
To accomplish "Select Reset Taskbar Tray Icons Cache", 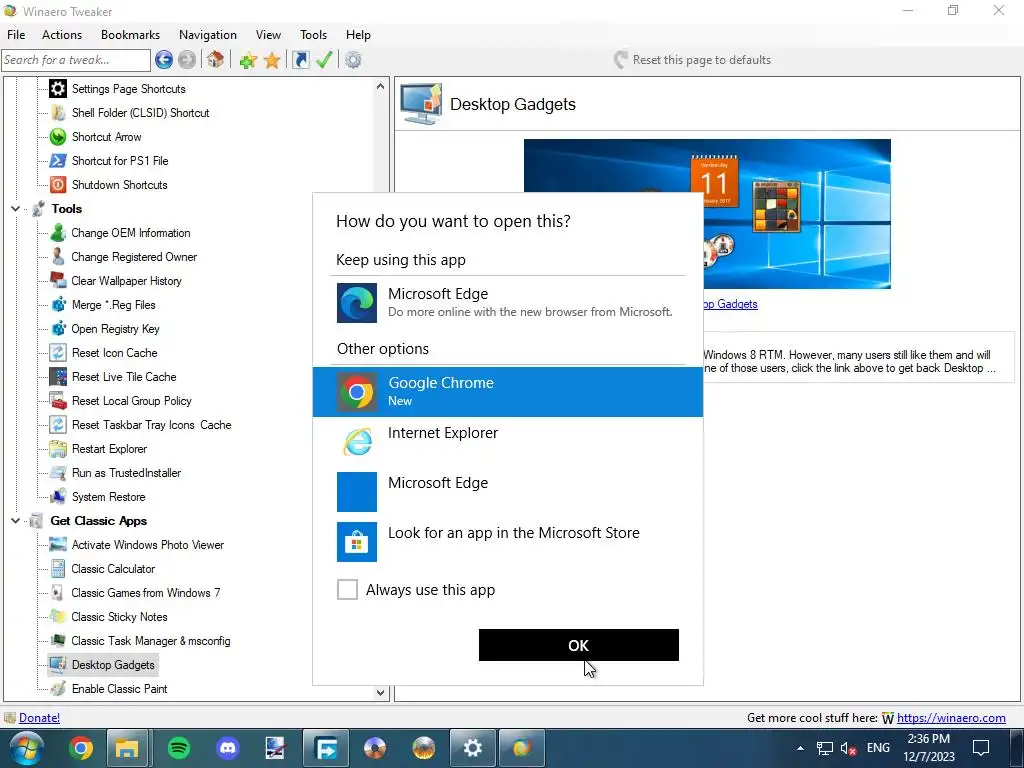I will (152, 425).
